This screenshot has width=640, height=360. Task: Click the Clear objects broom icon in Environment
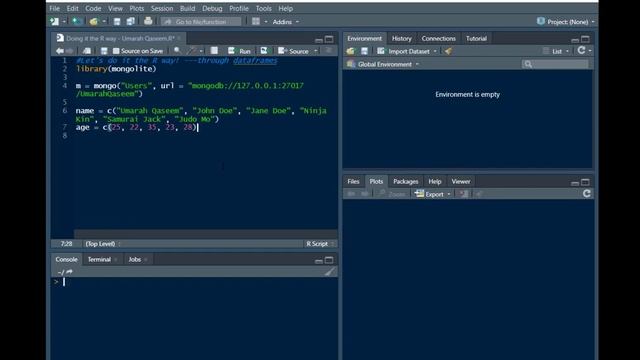449,51
